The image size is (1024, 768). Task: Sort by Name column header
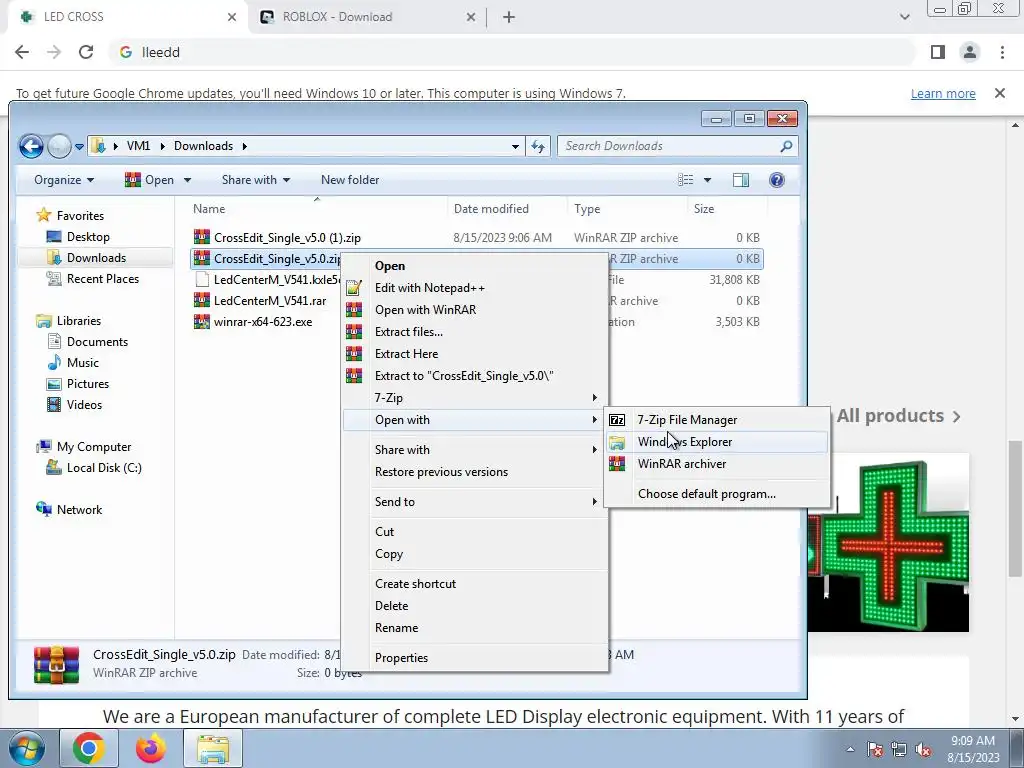pos(209,209)
